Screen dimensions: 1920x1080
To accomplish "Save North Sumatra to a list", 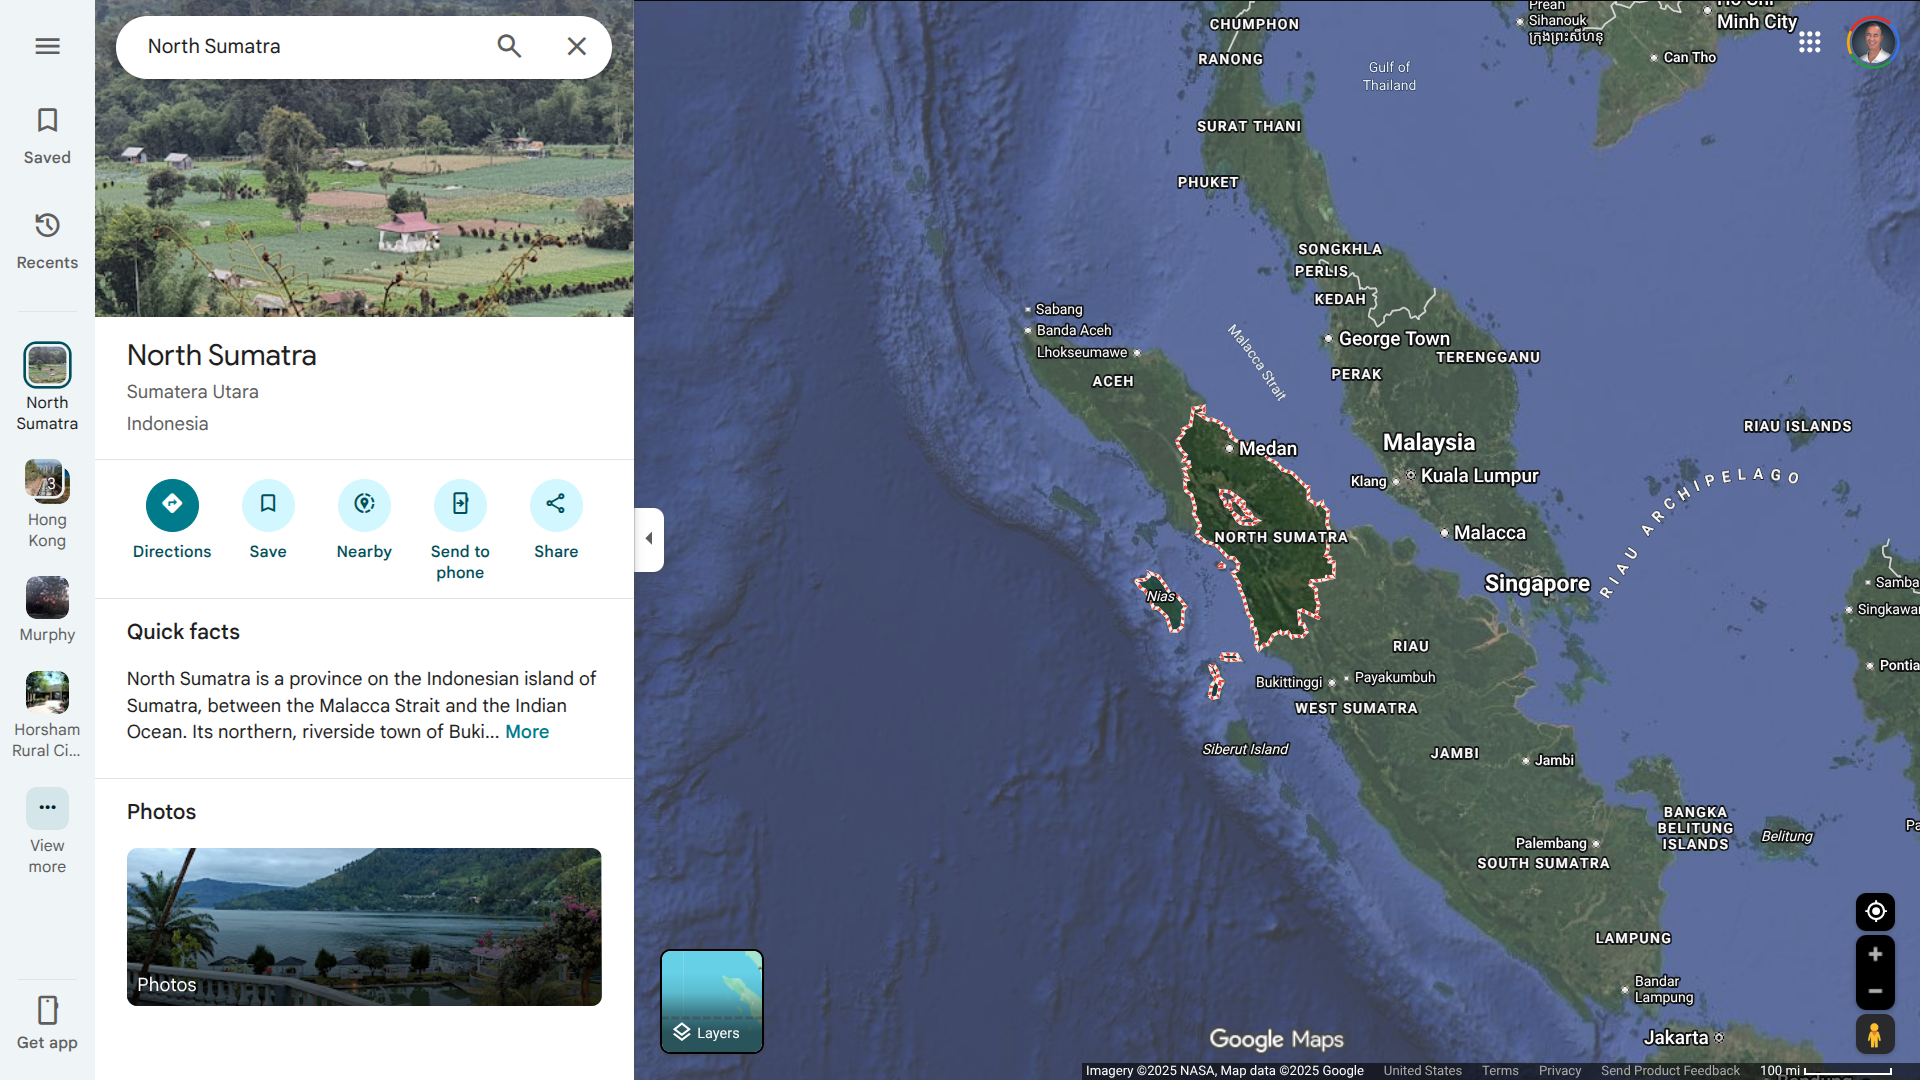I will pyautogui.click(x=268, y=506).
